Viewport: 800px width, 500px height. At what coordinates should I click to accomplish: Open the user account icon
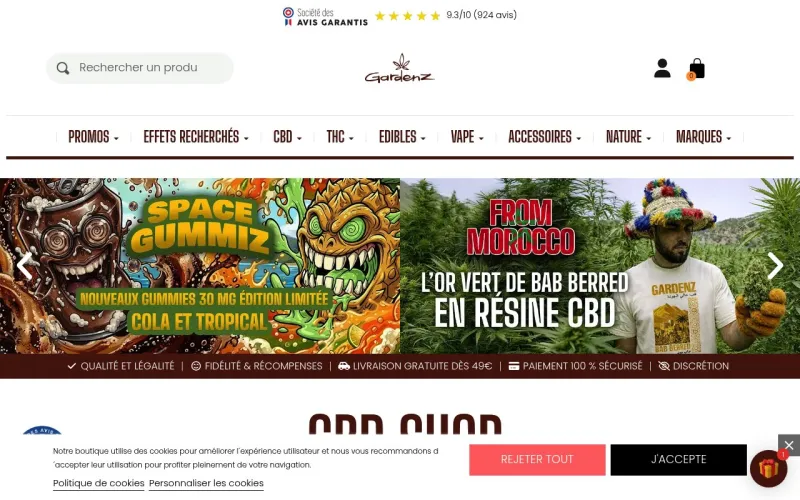point(662,68)
